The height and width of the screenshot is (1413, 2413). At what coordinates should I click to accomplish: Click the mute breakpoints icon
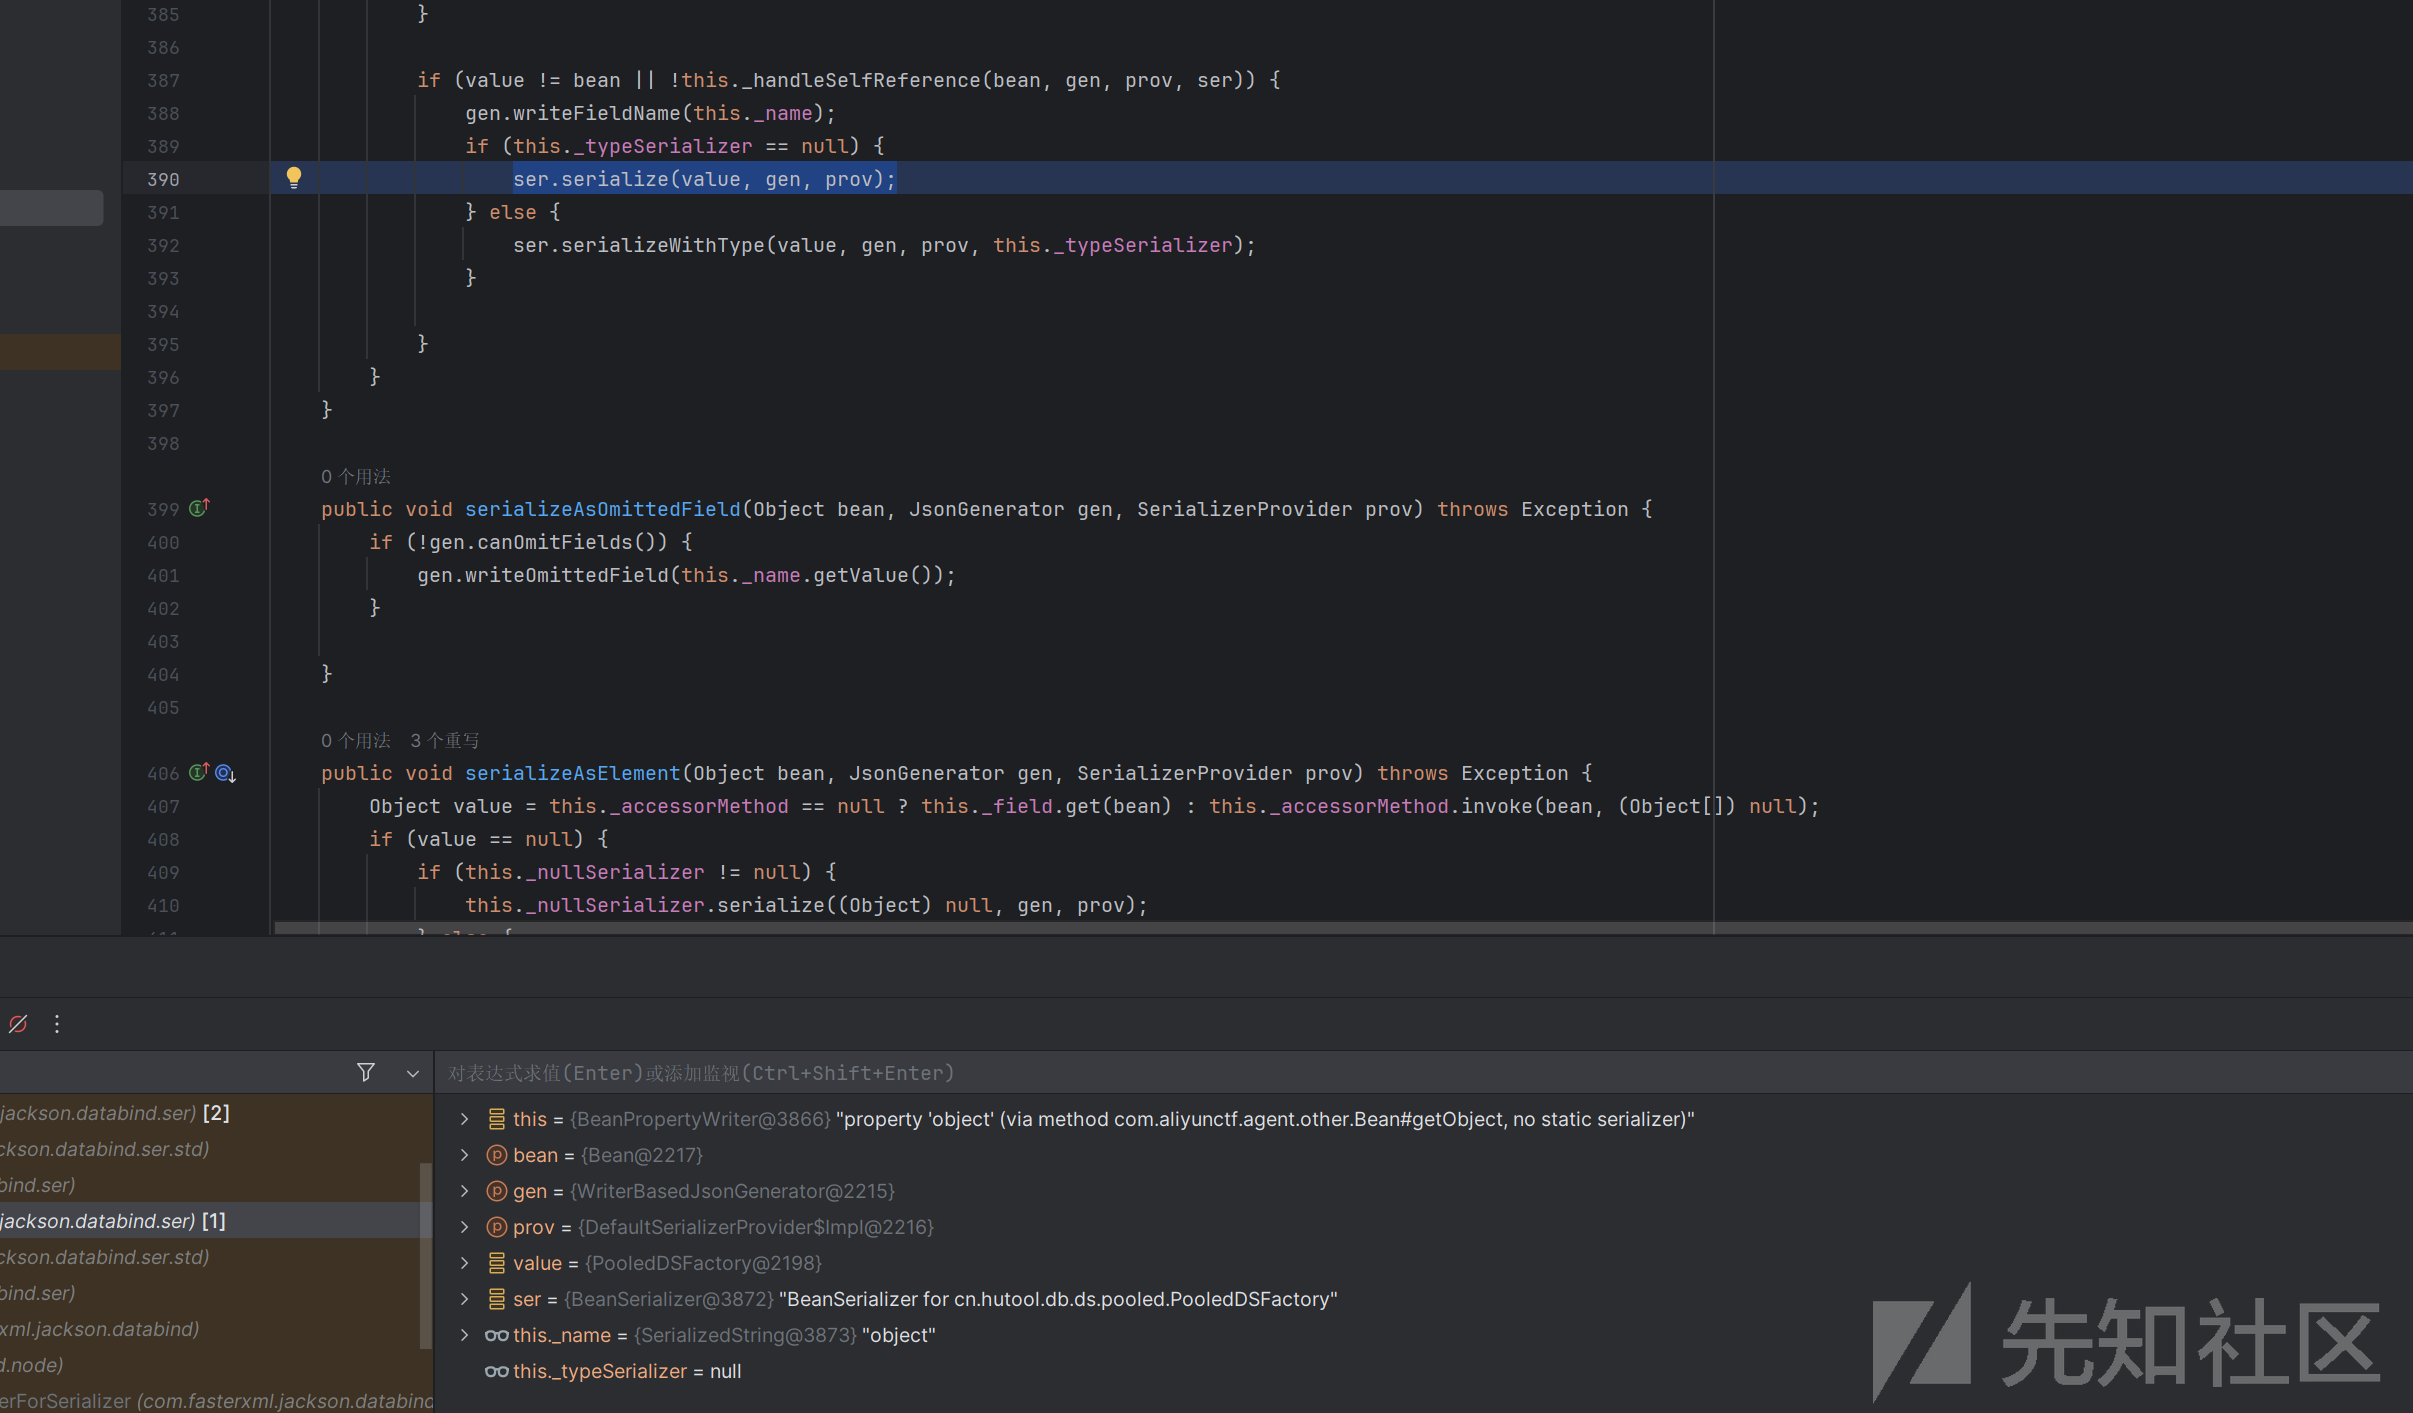(x=18, y=1024)
